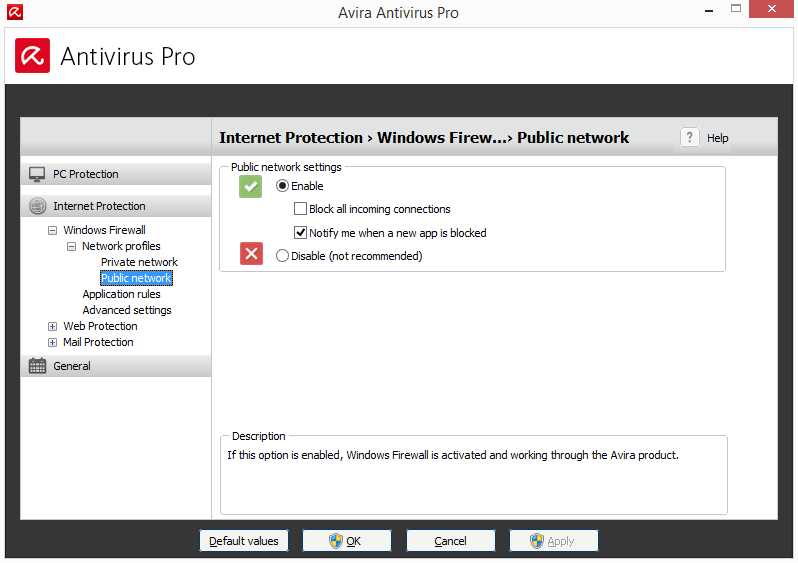Screen dimensions: 798x563
Task: Click the Avira logo in header
Action: pyautogui.click(x=33, y=56)
